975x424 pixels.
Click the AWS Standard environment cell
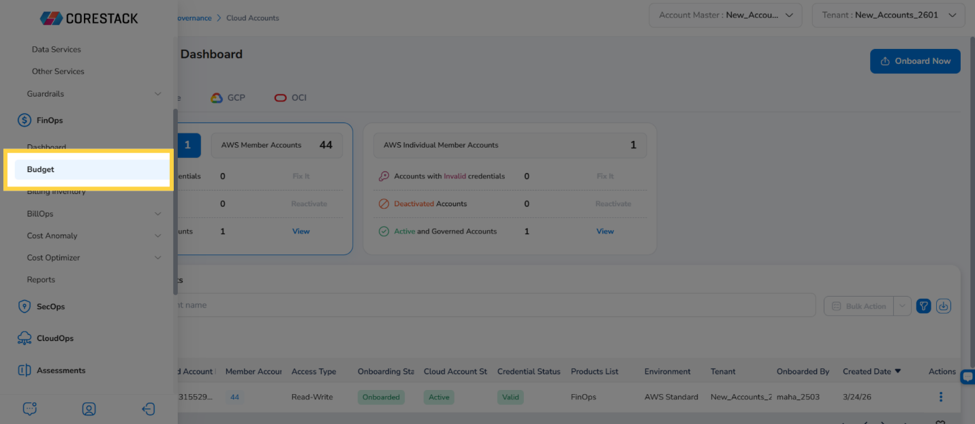click(x=671, y=397)
